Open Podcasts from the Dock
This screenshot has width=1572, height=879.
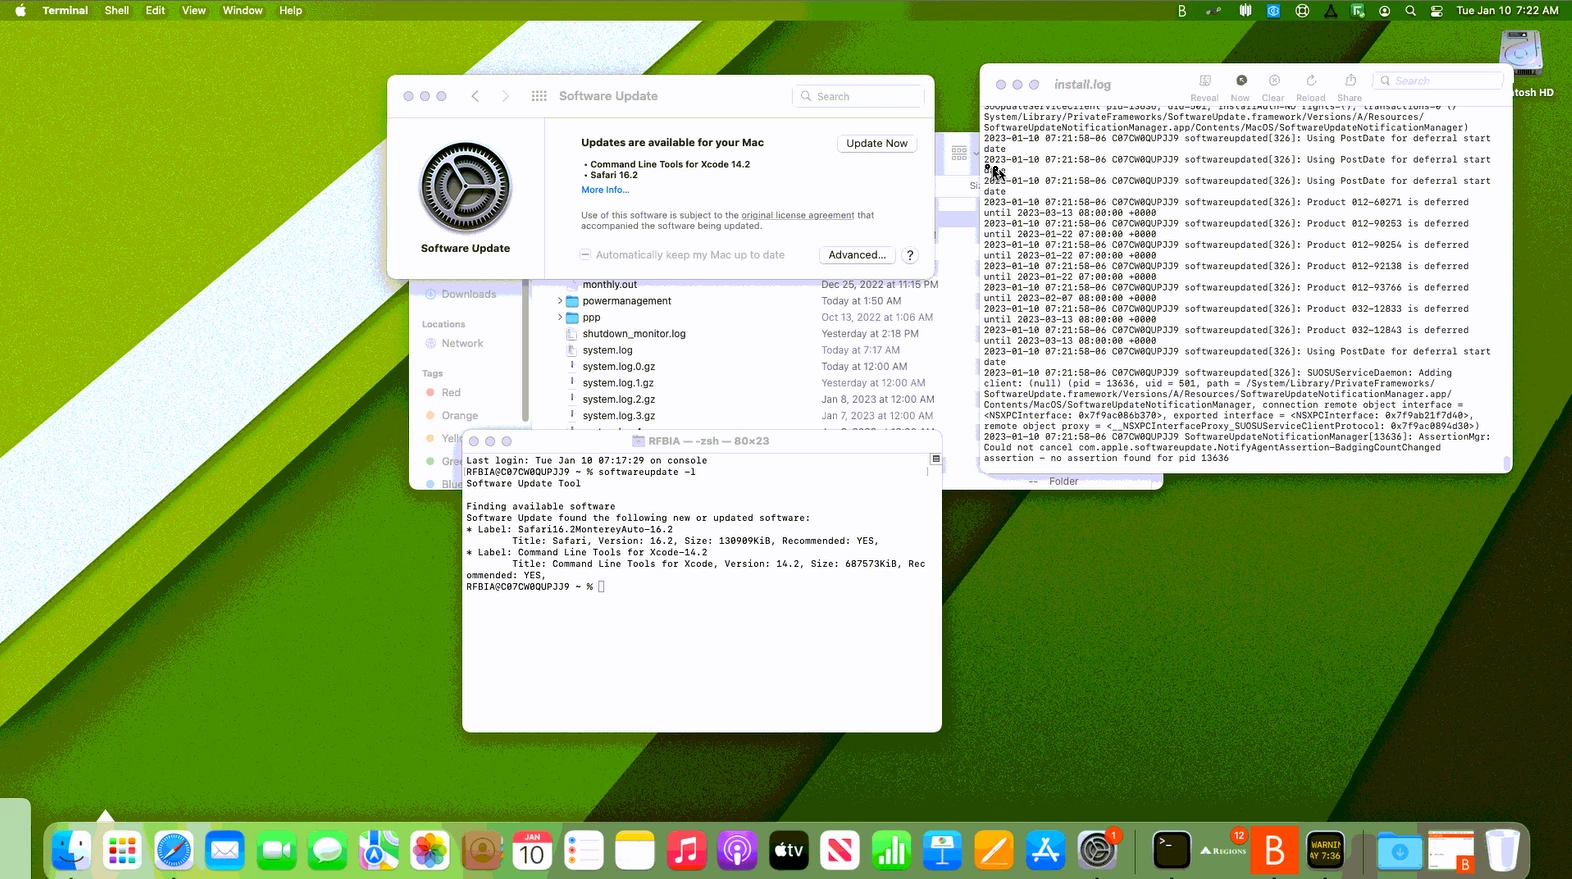(x=737, y=851)
